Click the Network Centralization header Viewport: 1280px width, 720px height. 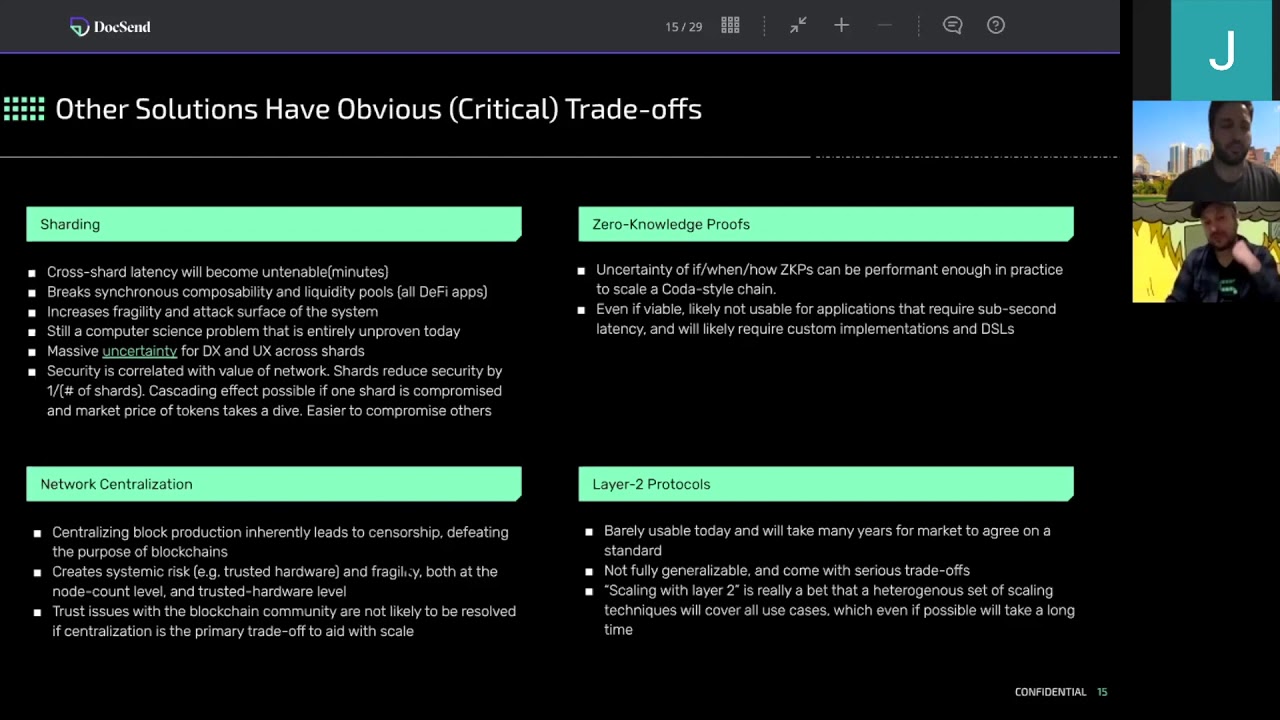(x=274, y=484)
